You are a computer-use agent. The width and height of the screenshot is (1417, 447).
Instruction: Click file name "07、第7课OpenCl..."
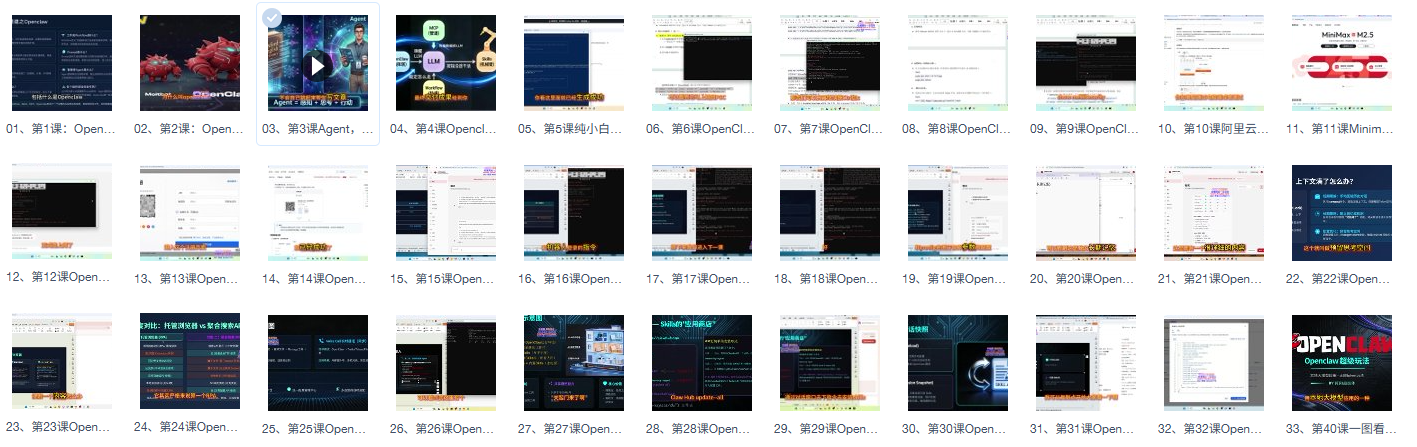click(x=830, y=129)
